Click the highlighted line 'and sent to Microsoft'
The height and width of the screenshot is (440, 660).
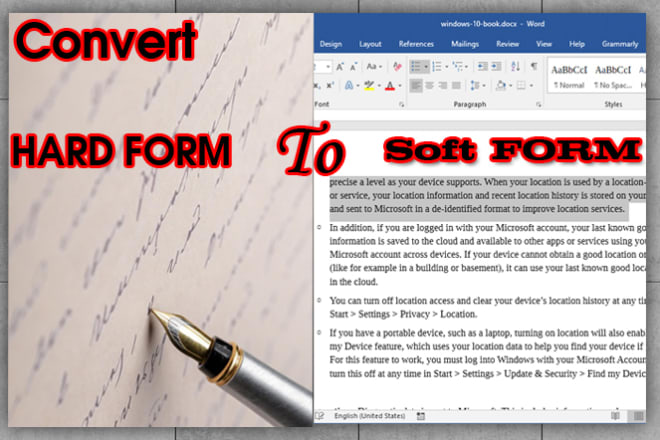pos(477,209)
